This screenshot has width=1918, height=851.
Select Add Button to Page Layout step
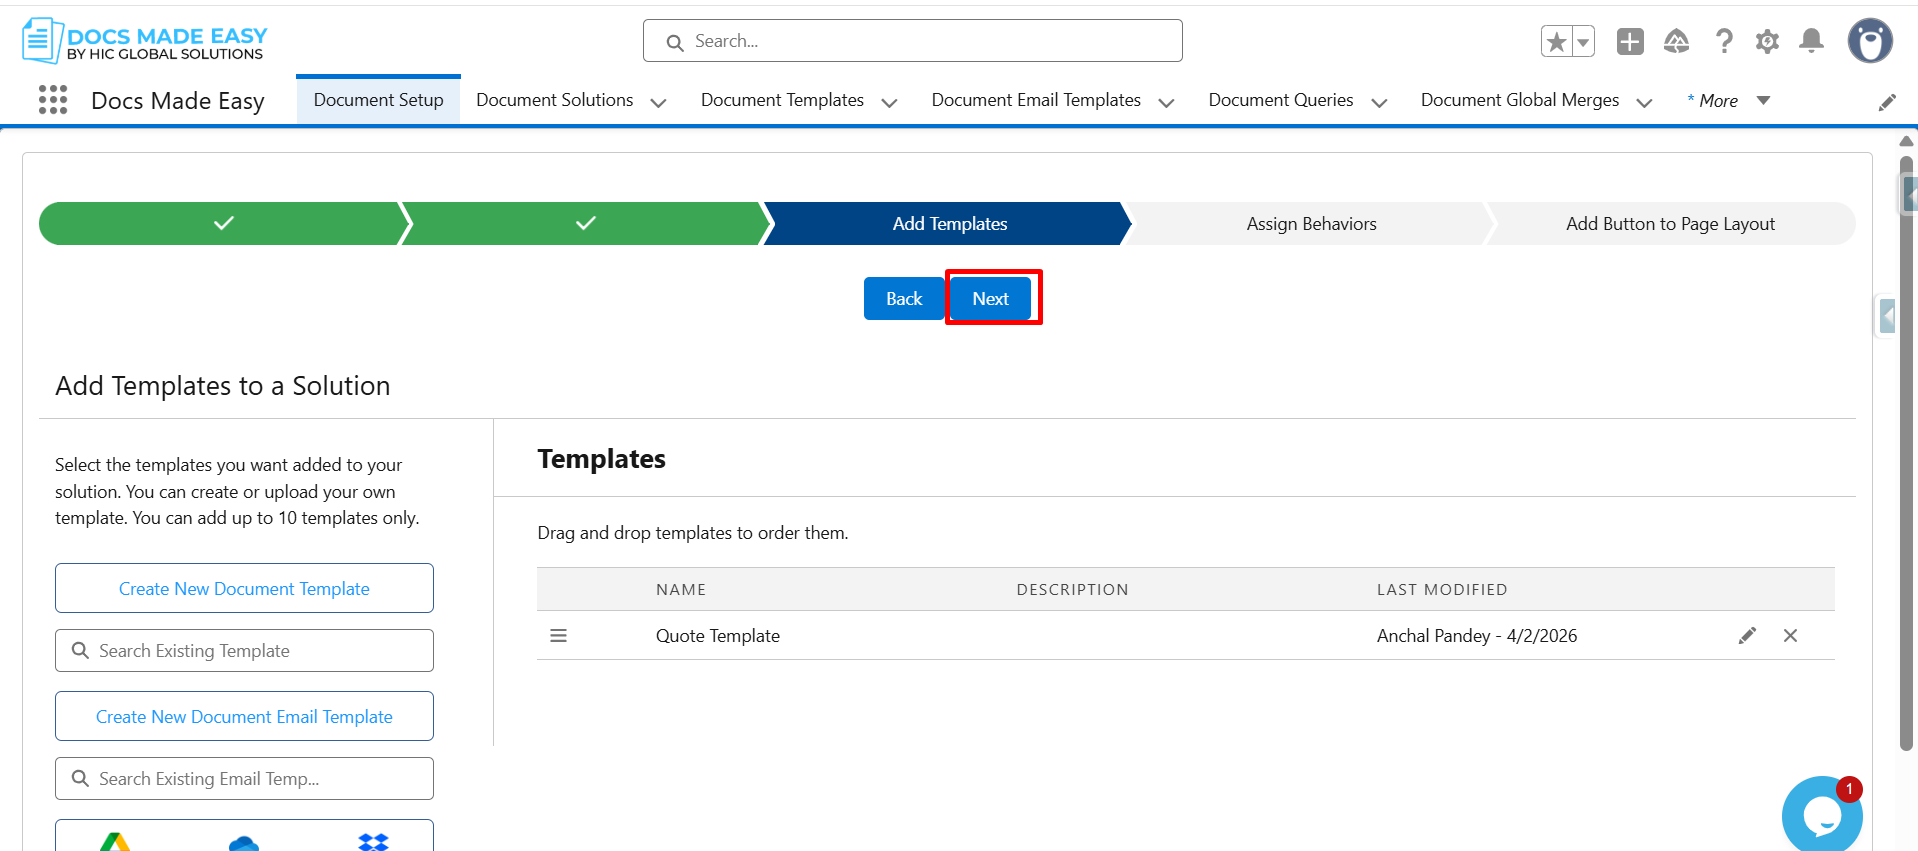1670,223
